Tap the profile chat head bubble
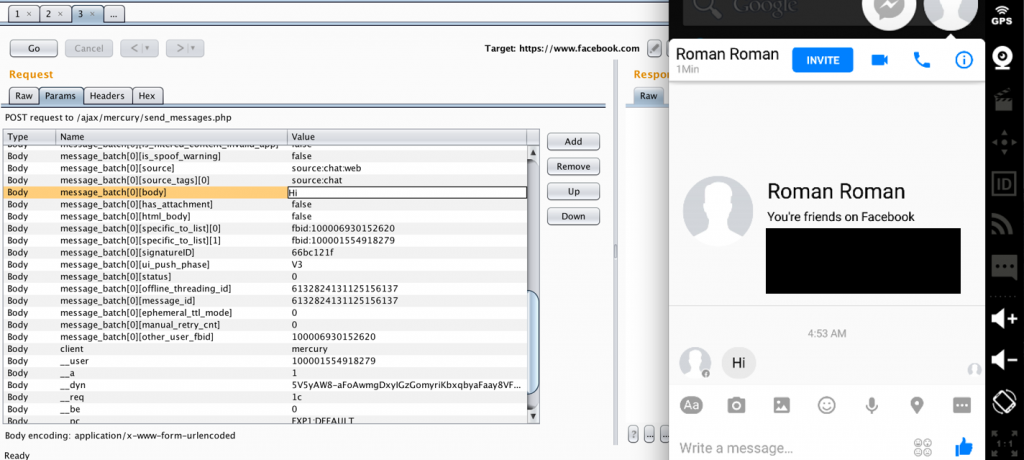1024x460 pixels. click(951, 13)
